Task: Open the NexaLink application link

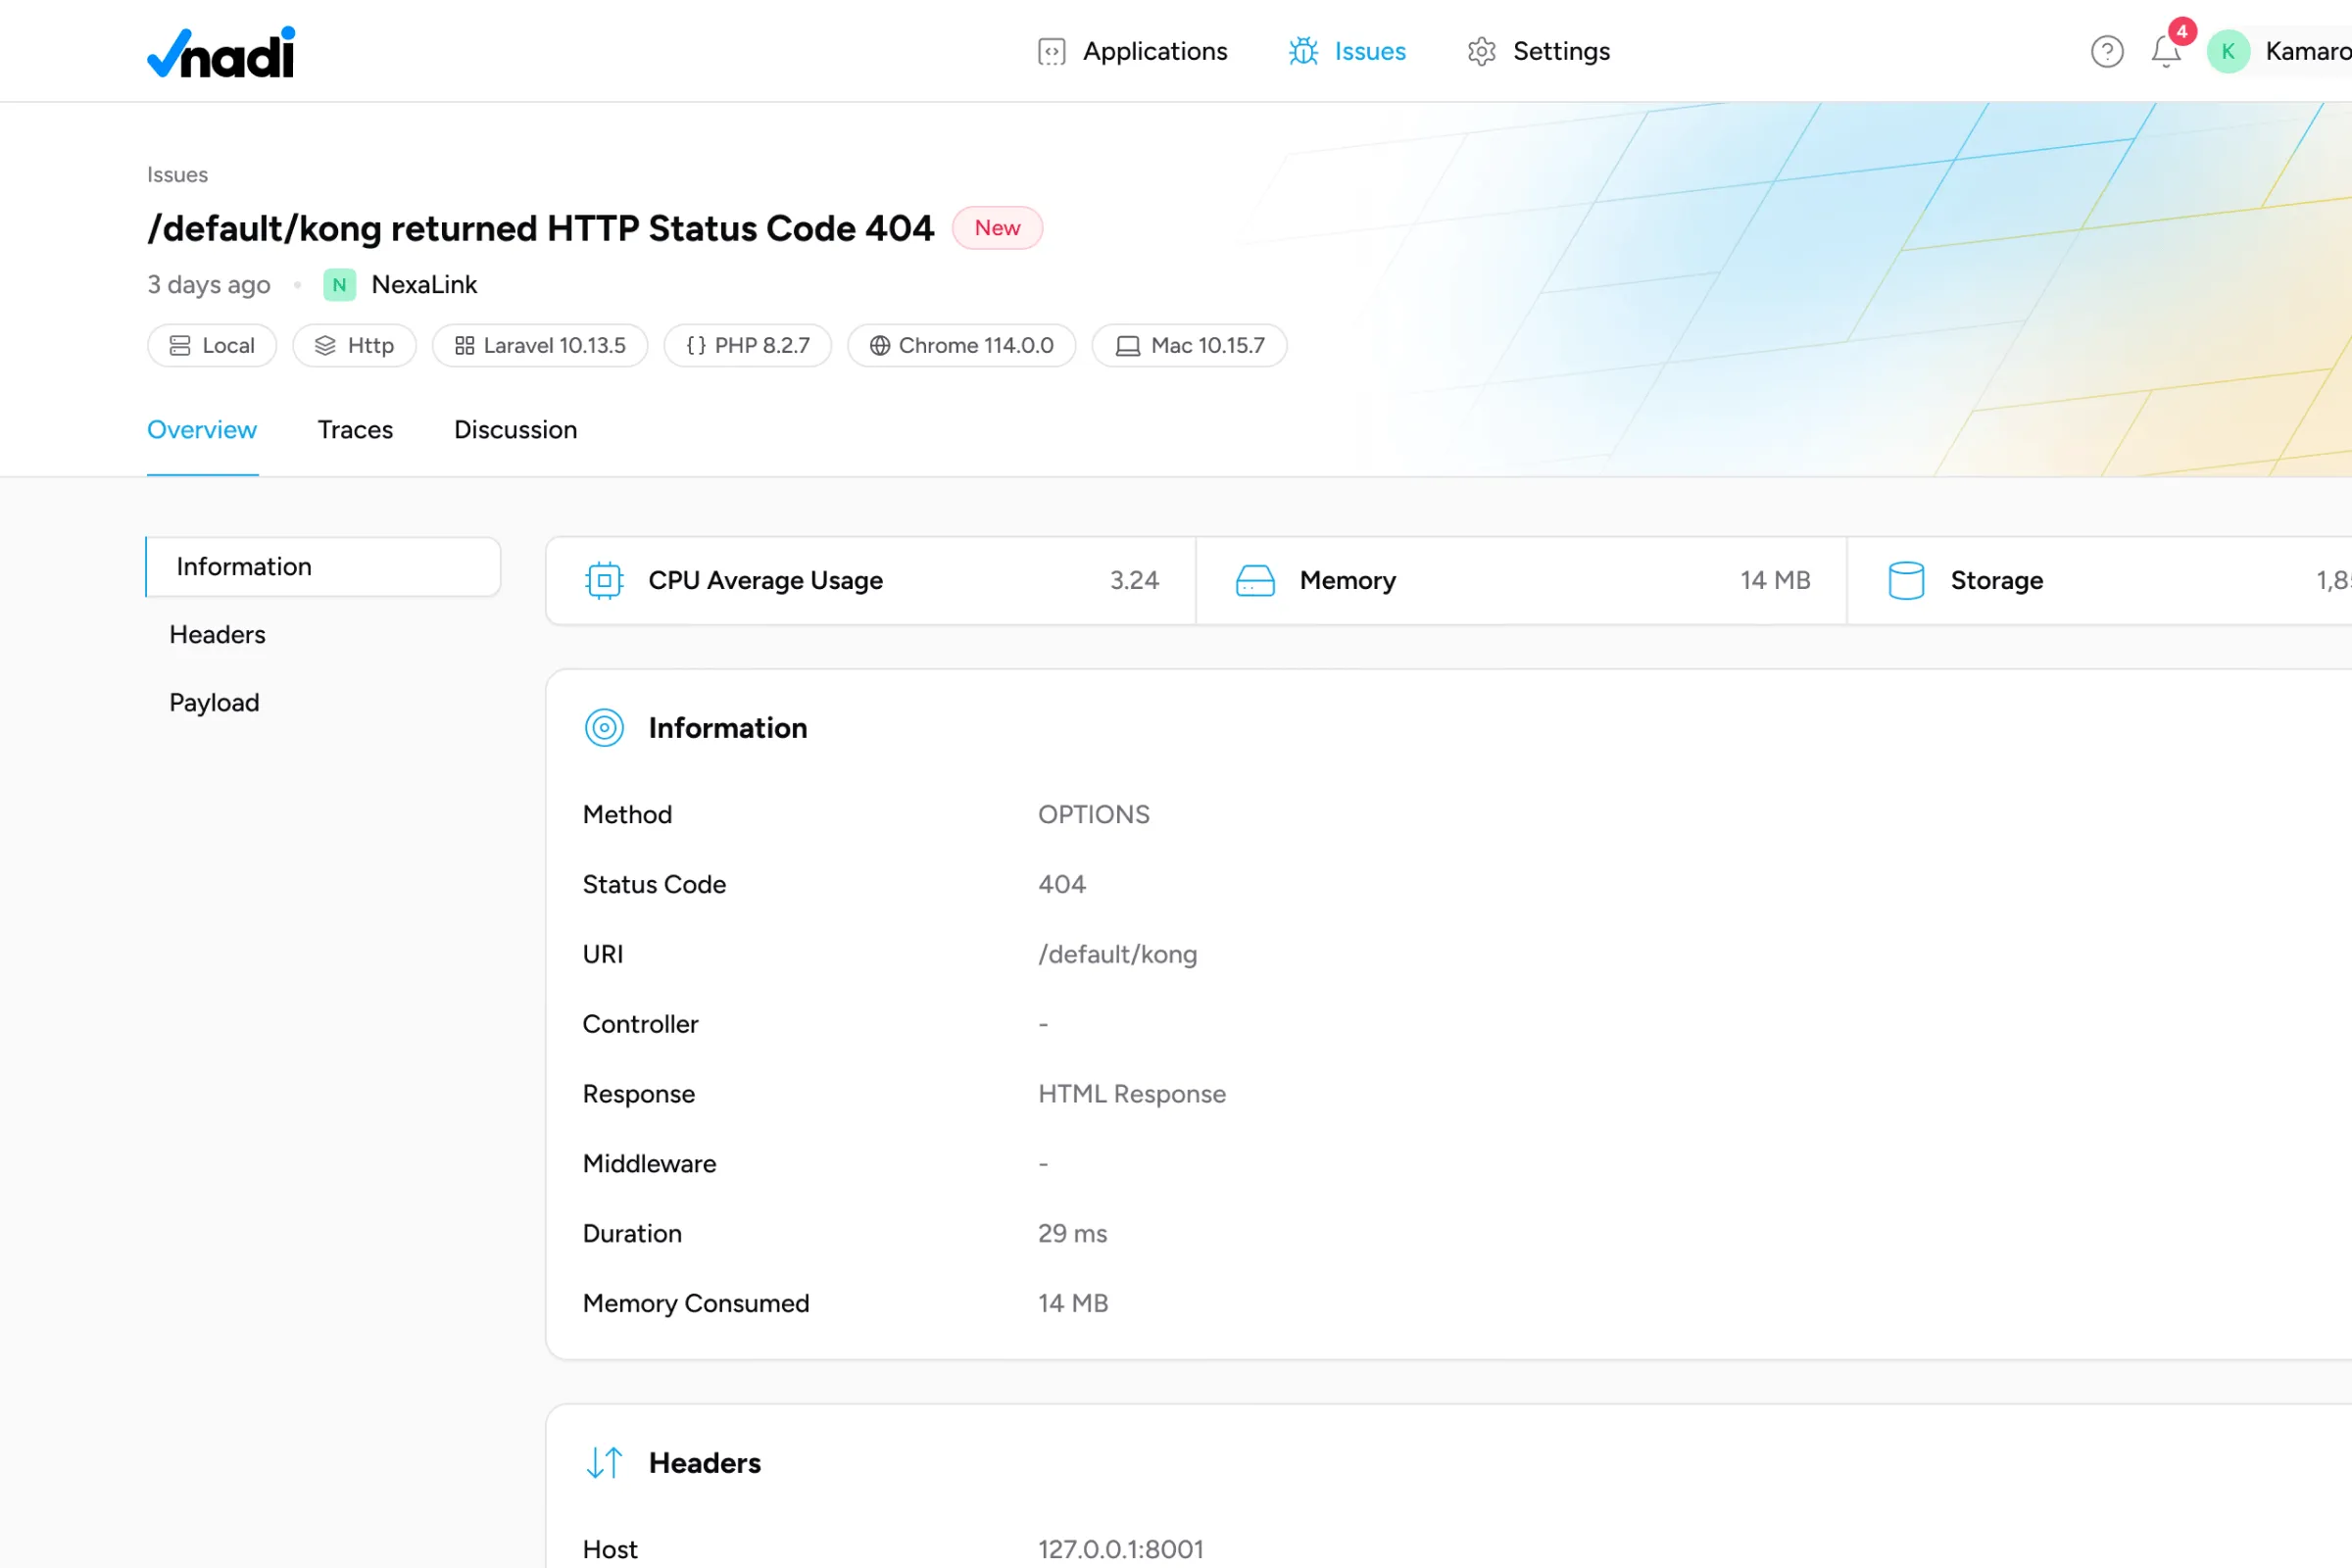Action: (424, 285)
